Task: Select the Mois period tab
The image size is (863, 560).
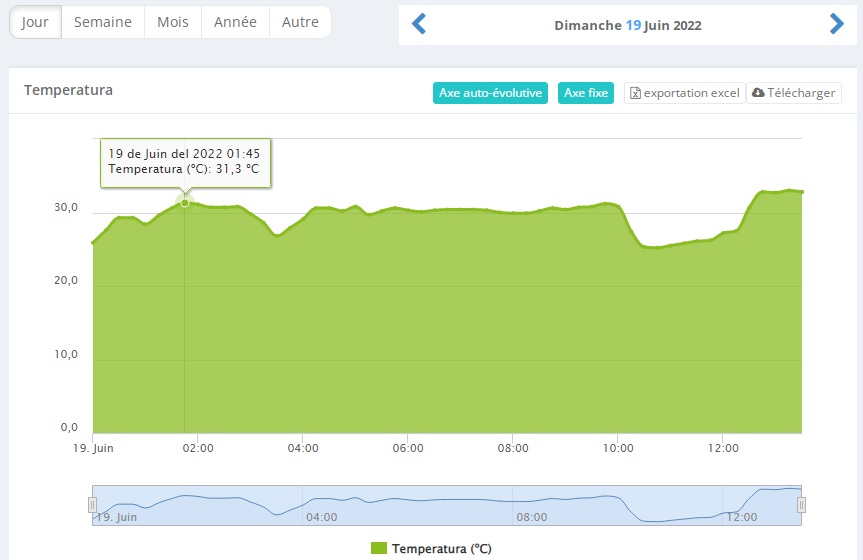Action: [x=173, y=22]
